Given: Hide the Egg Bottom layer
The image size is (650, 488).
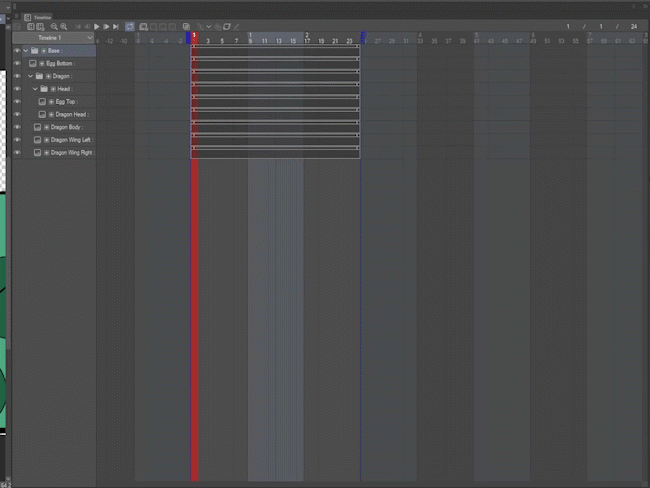Looking at the screenshot, I should tap(17, 63).
